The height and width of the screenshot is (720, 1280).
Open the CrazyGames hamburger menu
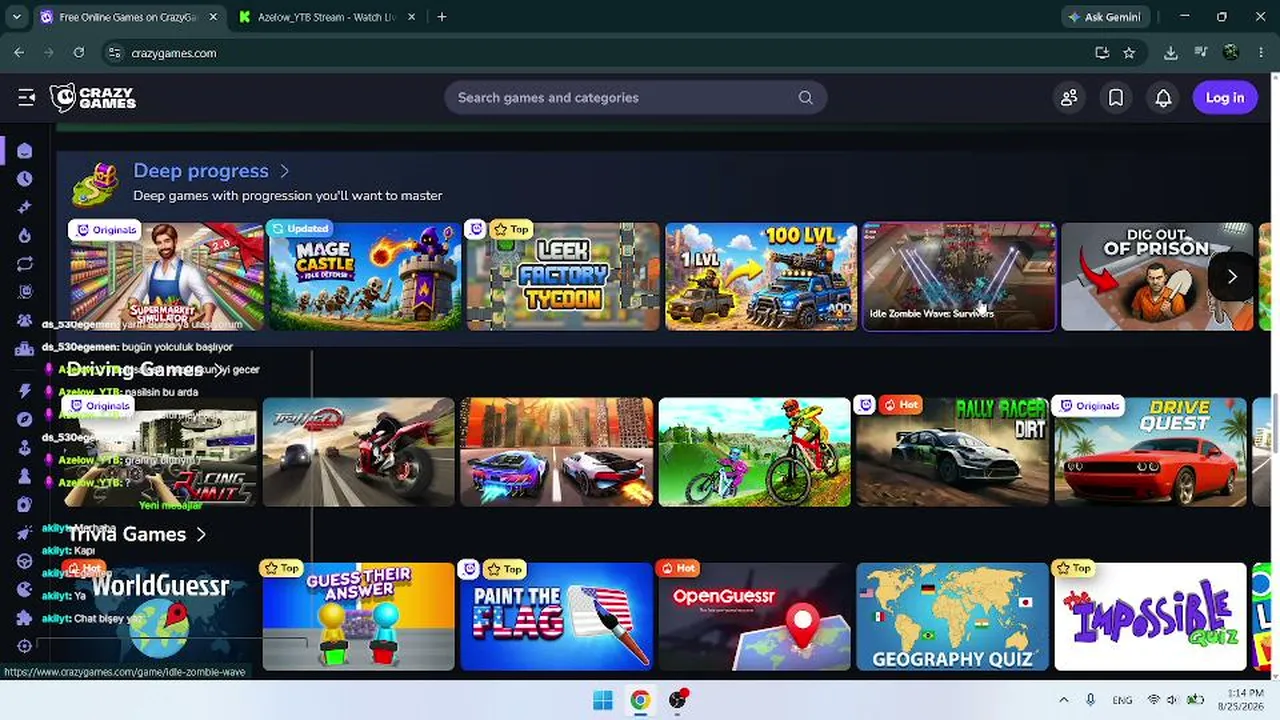point(27,97)
